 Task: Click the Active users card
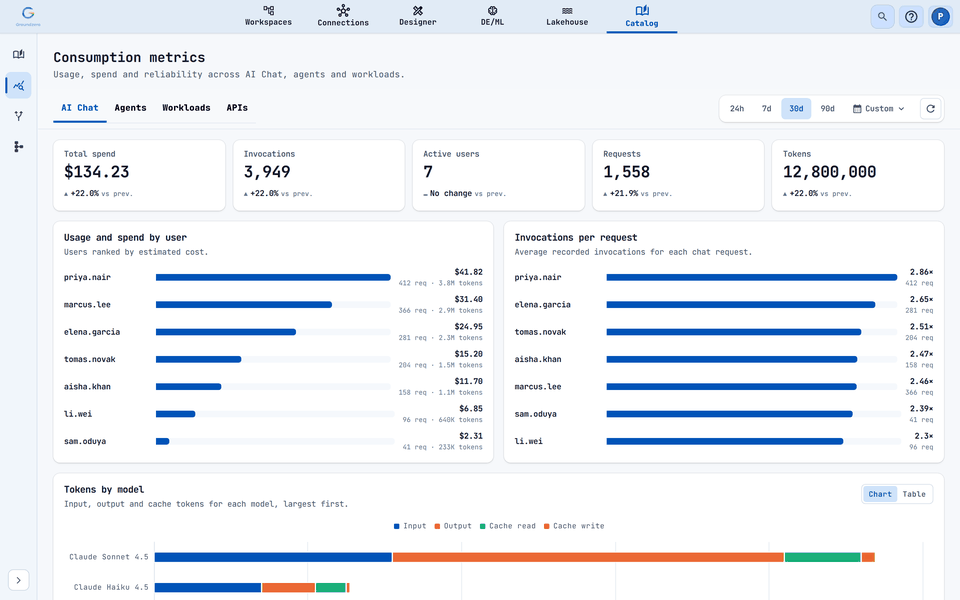[x=498, y=175]
